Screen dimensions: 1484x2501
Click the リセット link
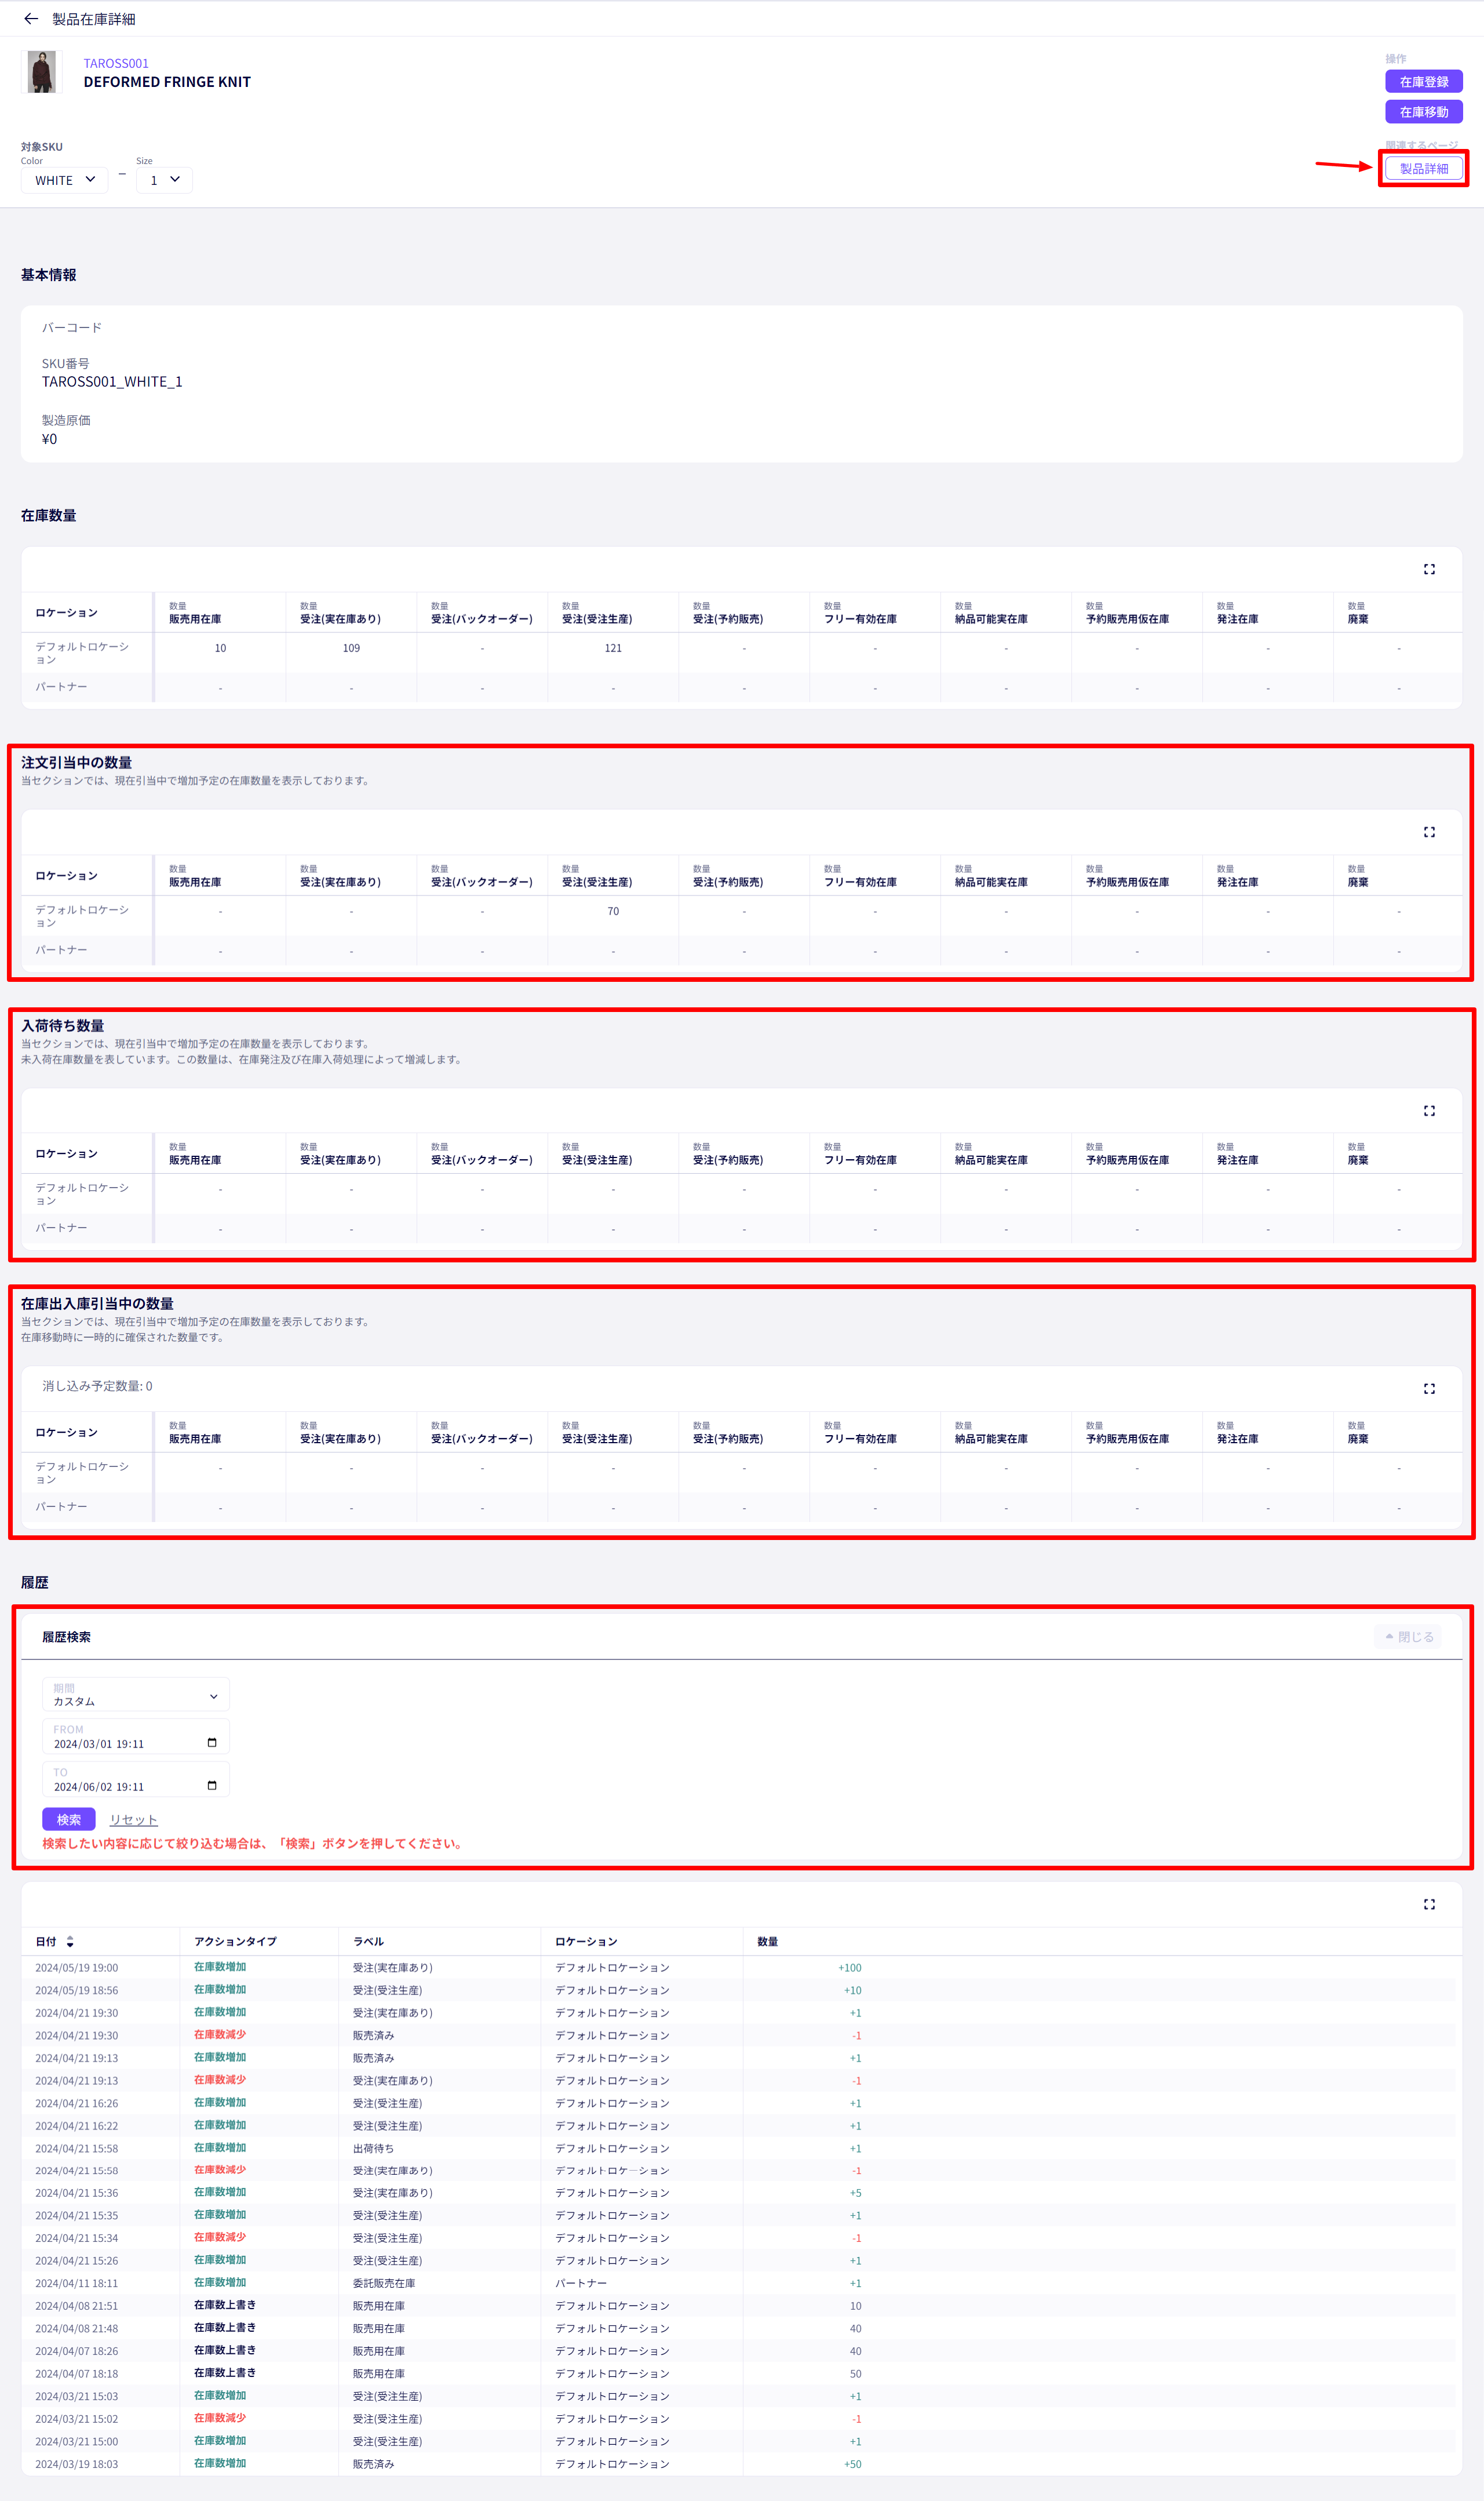click(133, 1820)
